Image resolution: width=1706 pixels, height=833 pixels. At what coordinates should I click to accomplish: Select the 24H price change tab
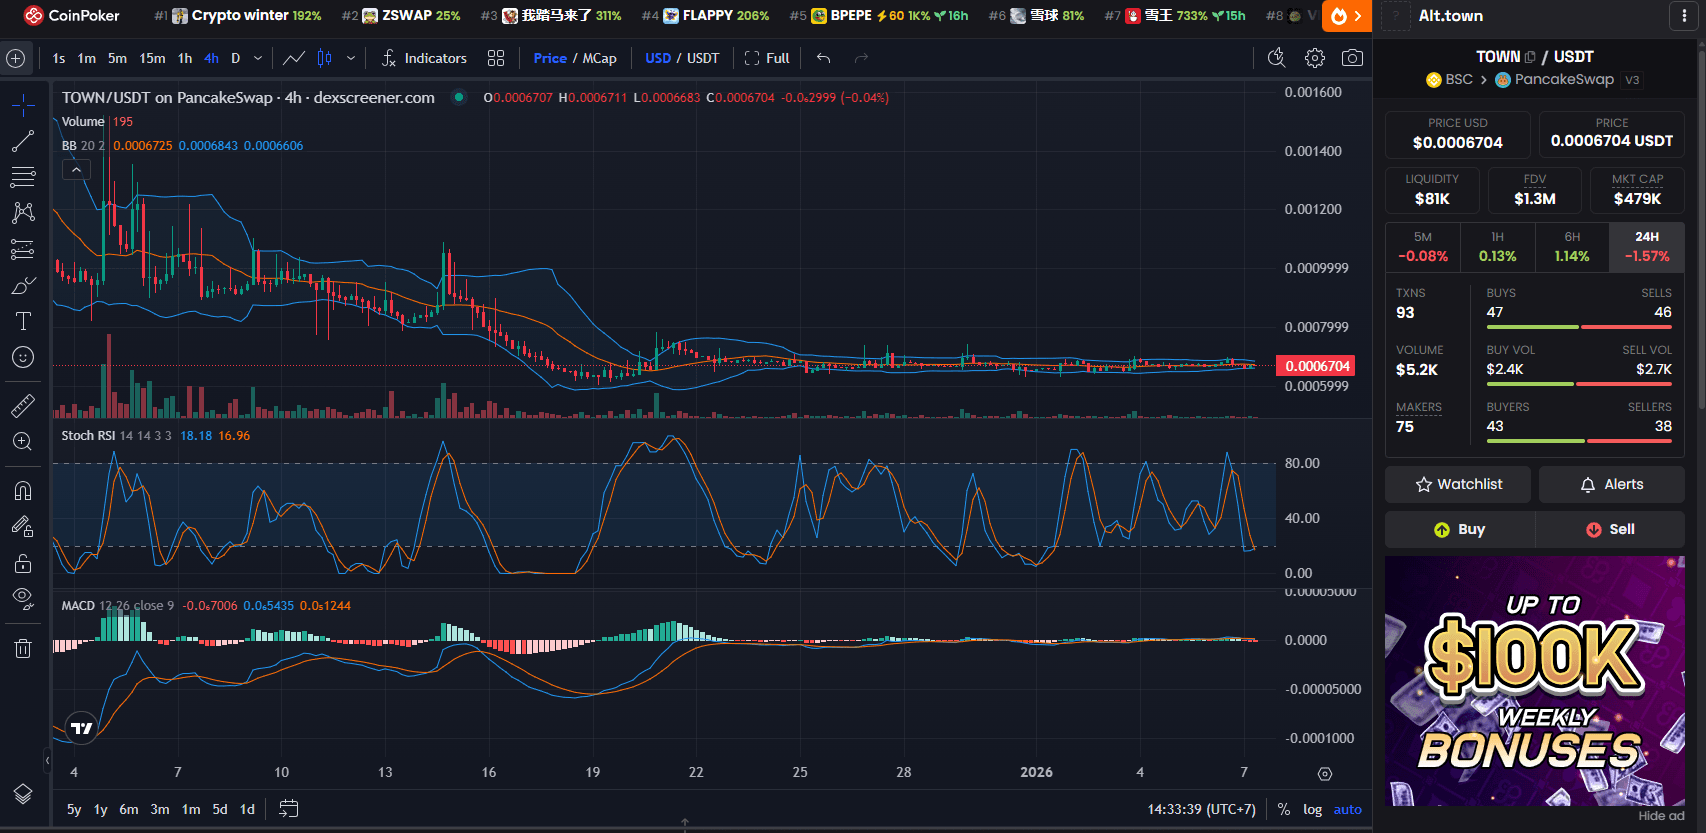coord(1647,247)
